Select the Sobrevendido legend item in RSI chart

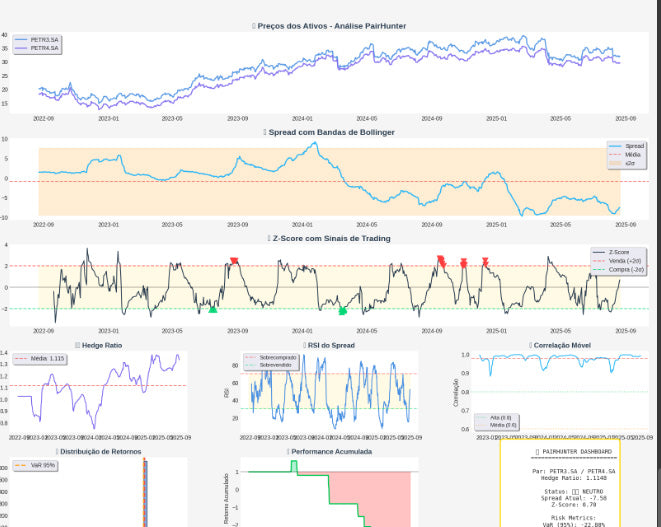pos(276,365)
